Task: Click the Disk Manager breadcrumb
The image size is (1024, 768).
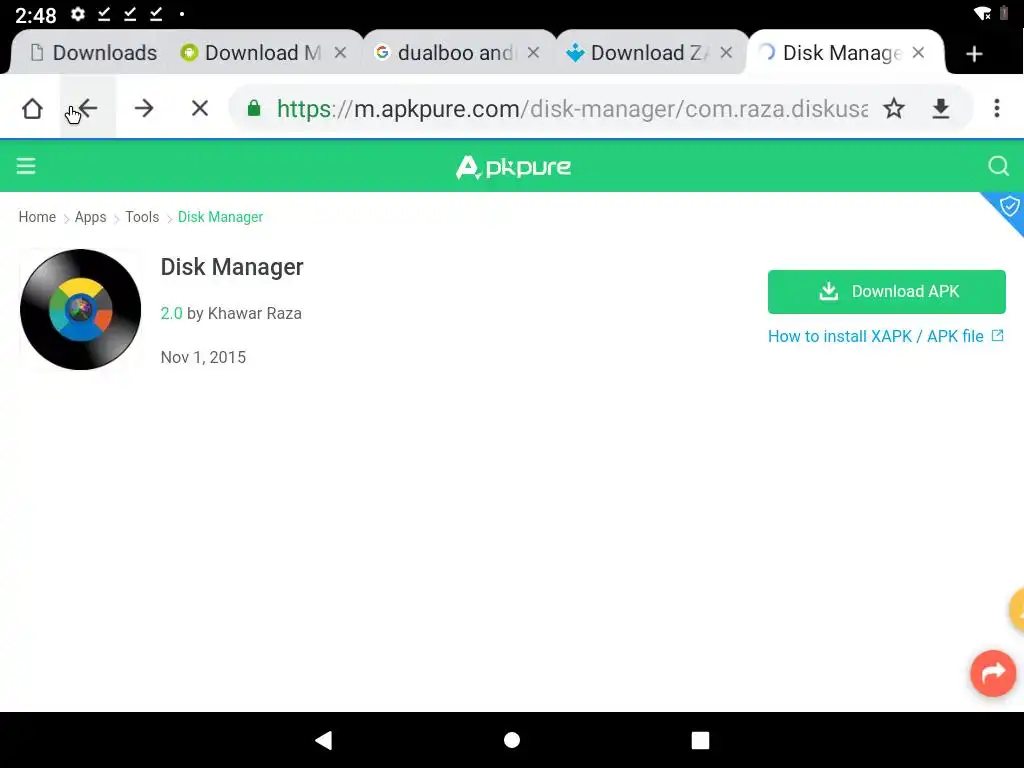Action: pos(220,217)
